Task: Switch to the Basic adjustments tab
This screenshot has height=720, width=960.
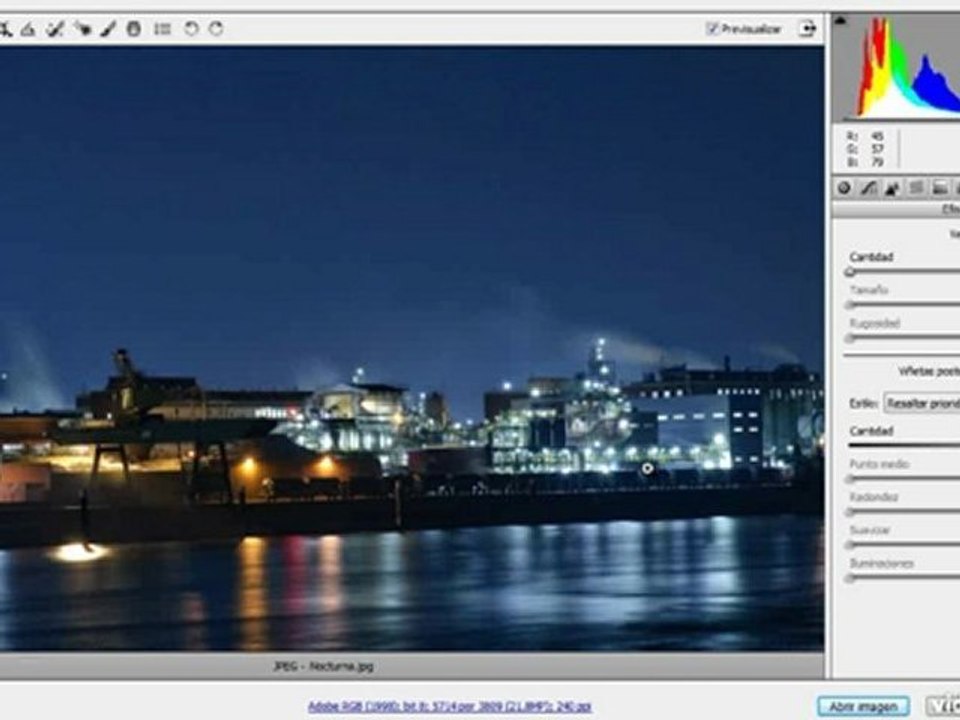Action: (844, 188)
